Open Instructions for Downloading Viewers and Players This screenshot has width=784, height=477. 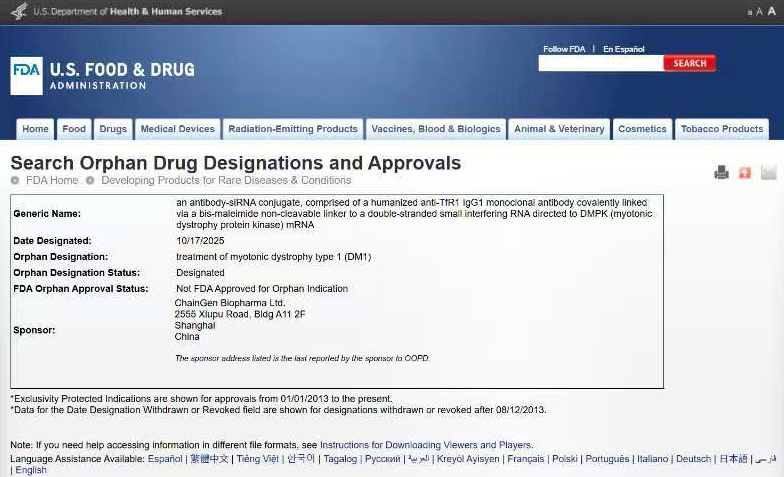(x=426, y=445)
